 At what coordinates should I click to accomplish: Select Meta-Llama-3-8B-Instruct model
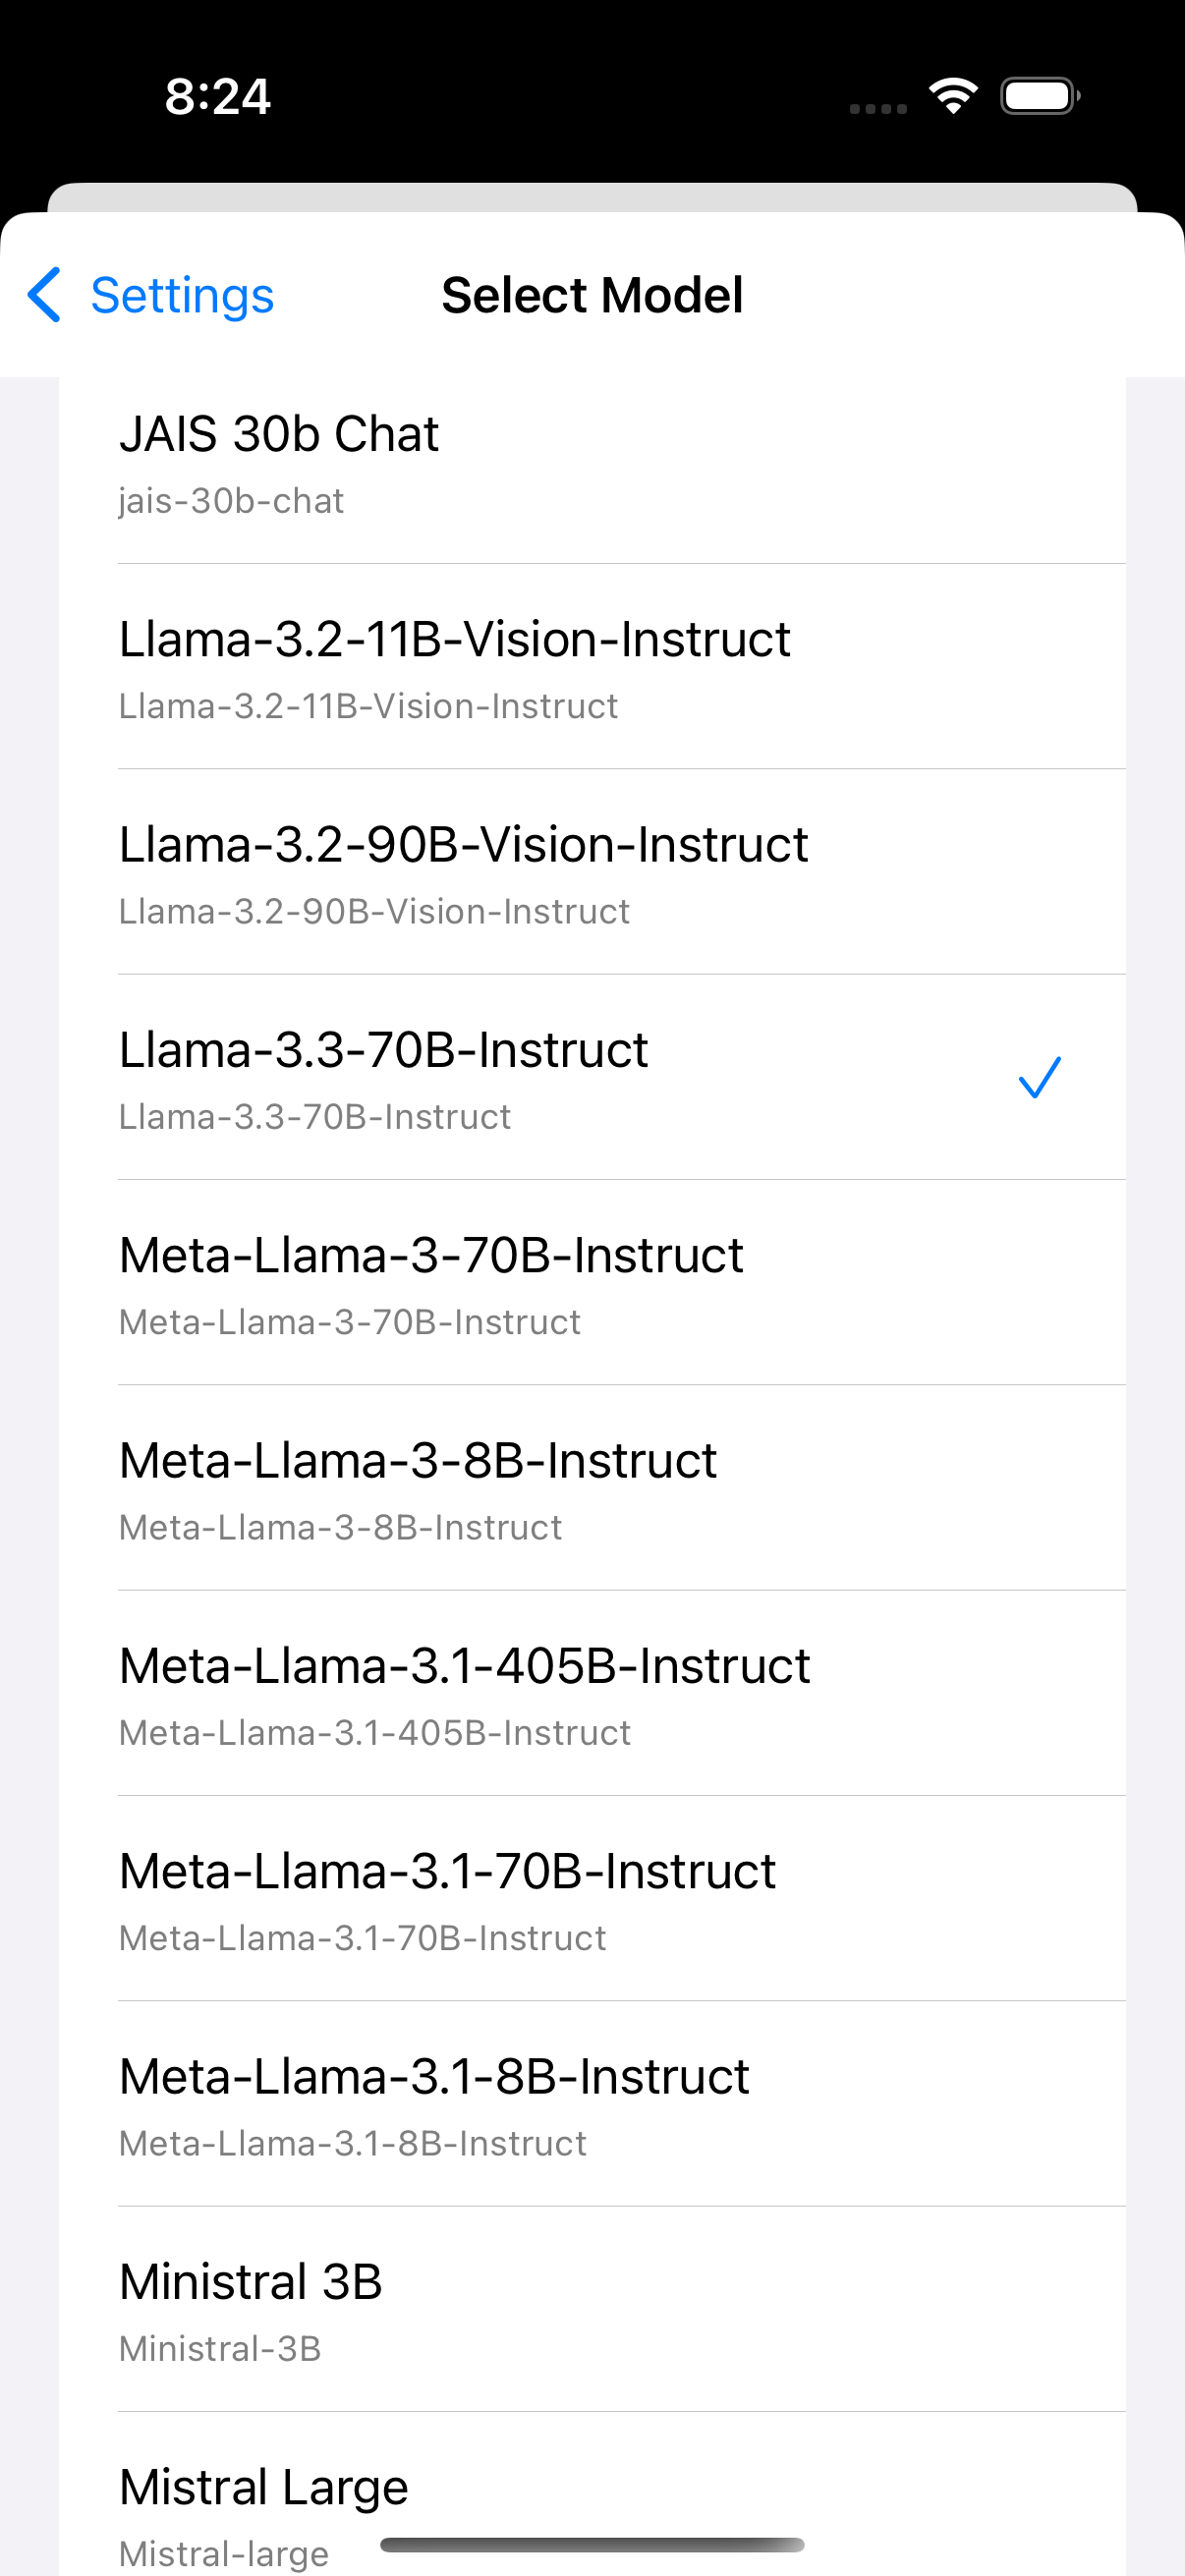(x=592, y=1488)
